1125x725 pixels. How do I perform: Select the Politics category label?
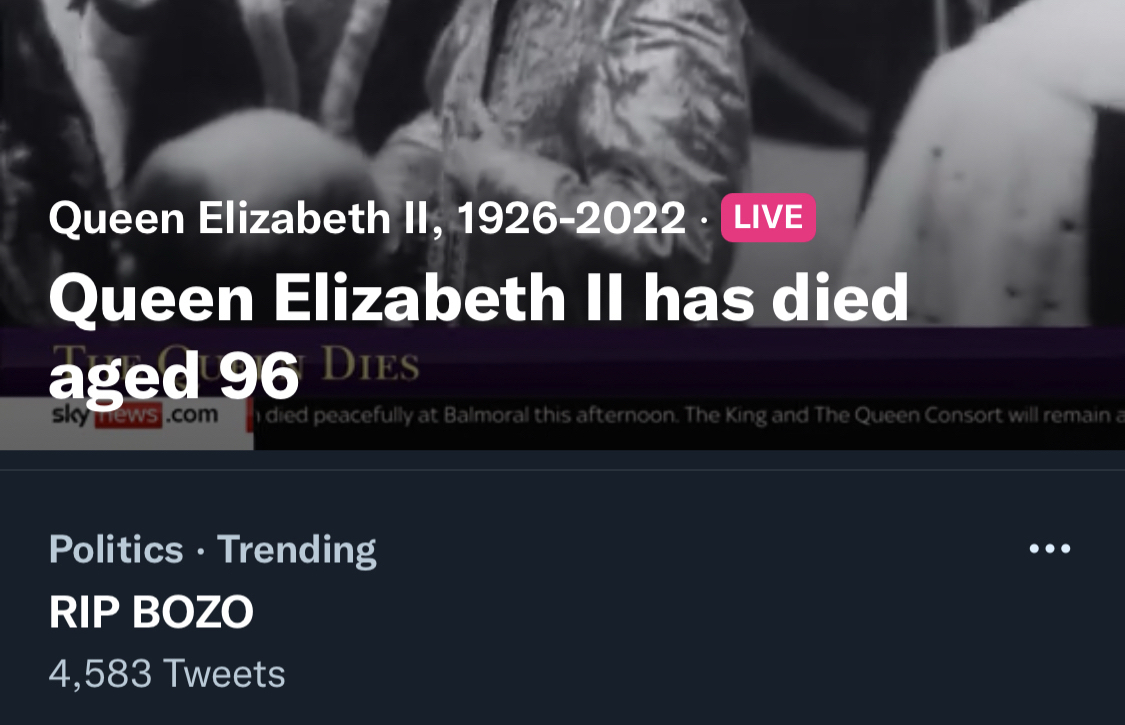pos(116,549)
